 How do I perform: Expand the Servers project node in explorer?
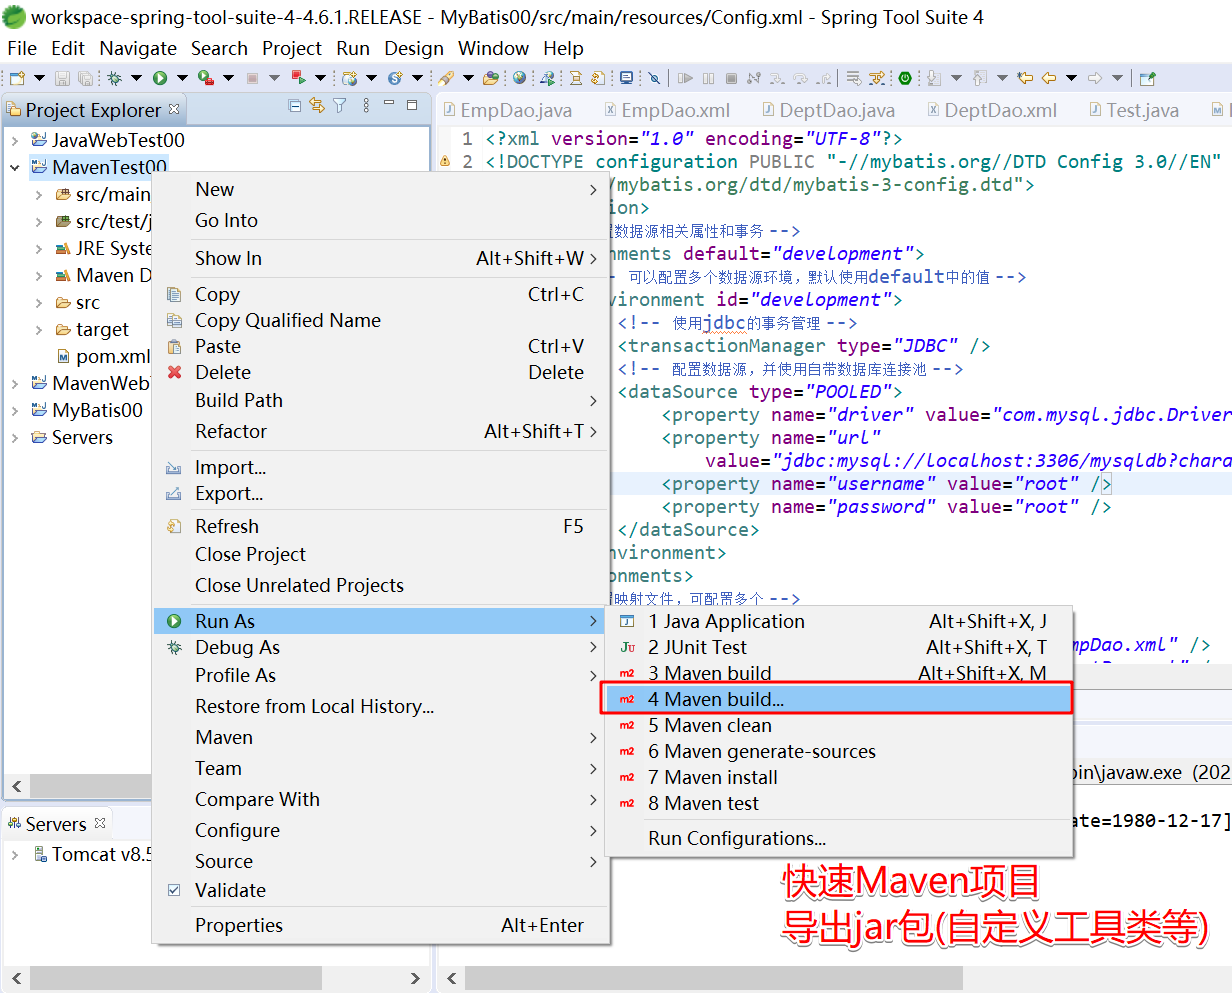tap(15, 438)
